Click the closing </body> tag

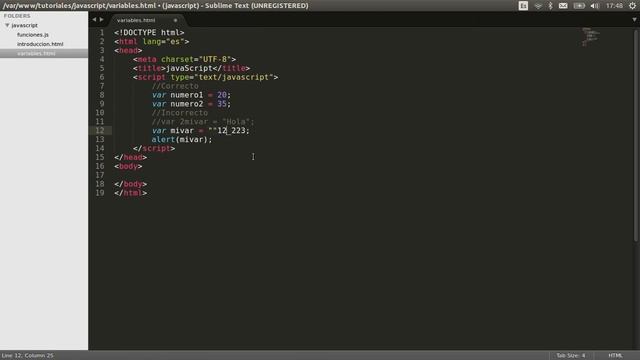pos(131,184)
